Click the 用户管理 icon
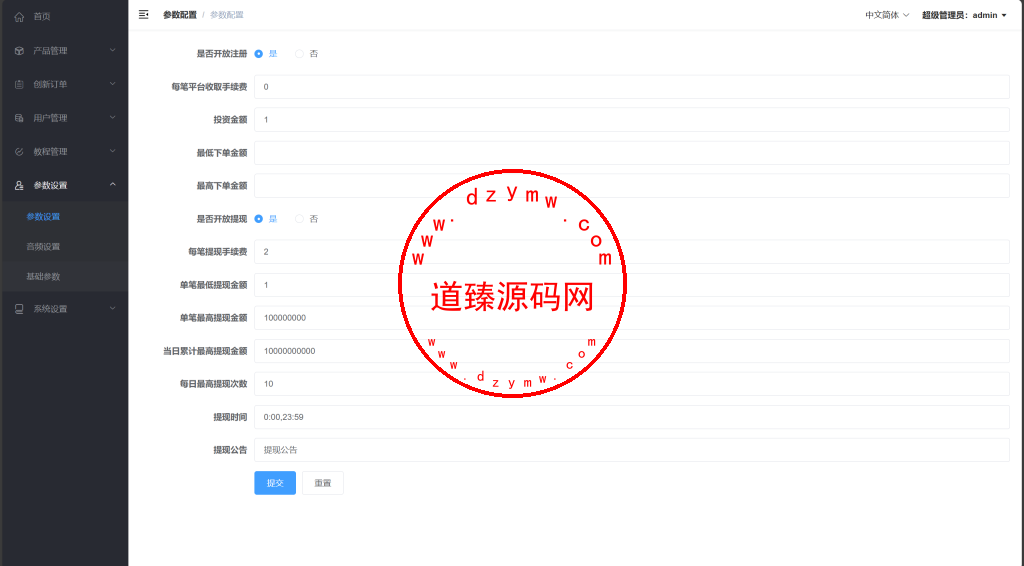 [19, 118]
